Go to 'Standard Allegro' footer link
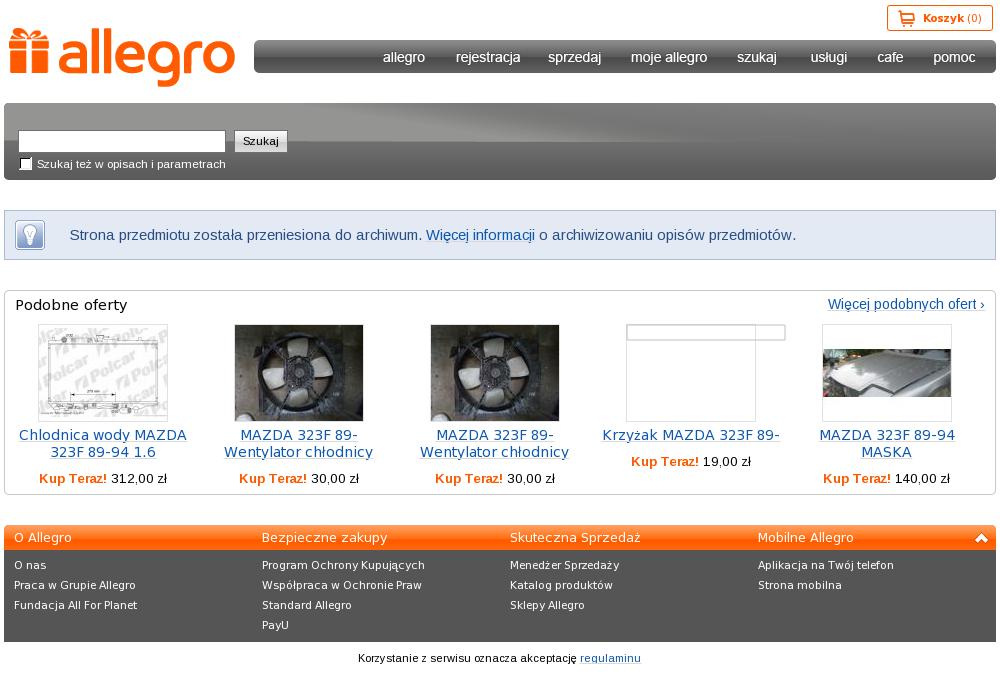The height and width of the screenshot is (678, 1000). 307,605
